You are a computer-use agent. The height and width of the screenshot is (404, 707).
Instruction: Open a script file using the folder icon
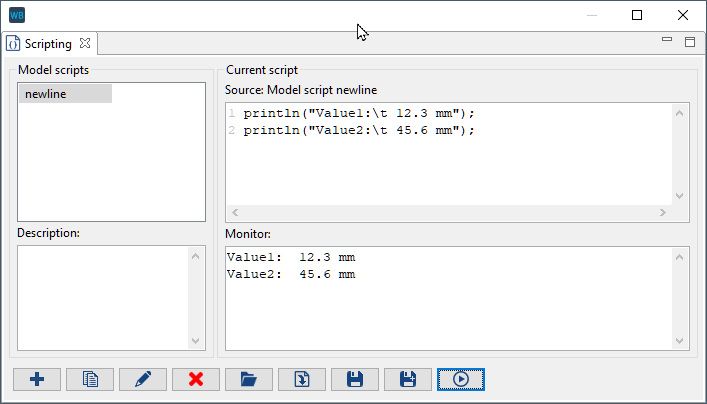(x=249, y=380)
